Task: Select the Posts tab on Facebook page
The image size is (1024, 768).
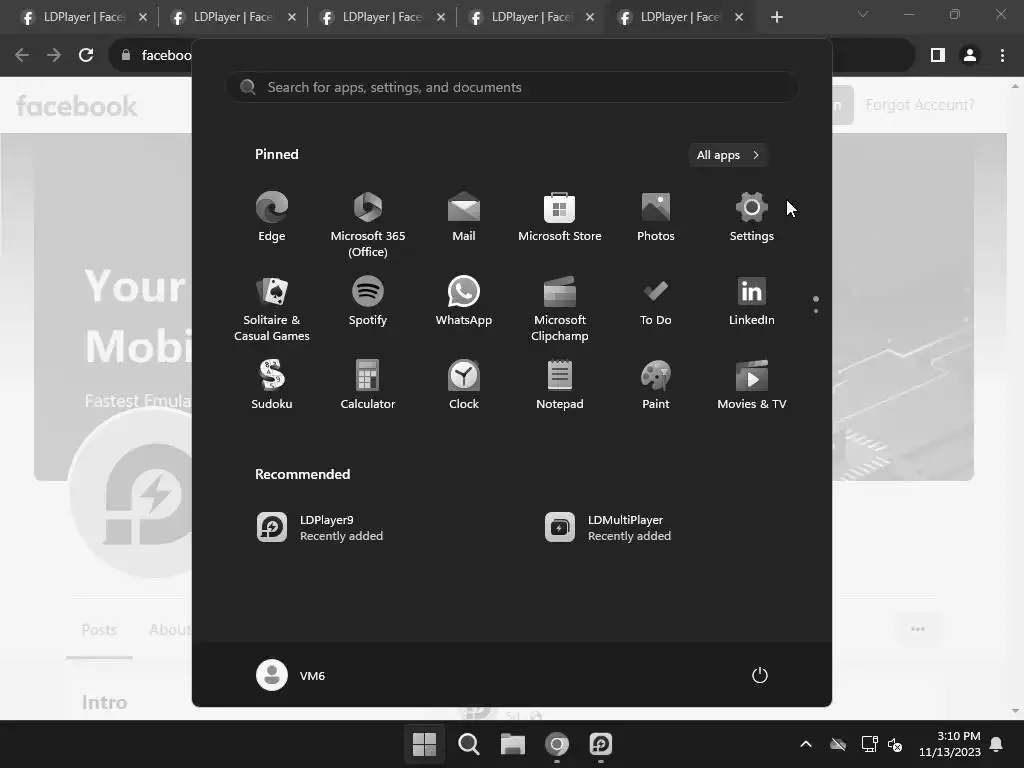Action: (x=99, y=630)
